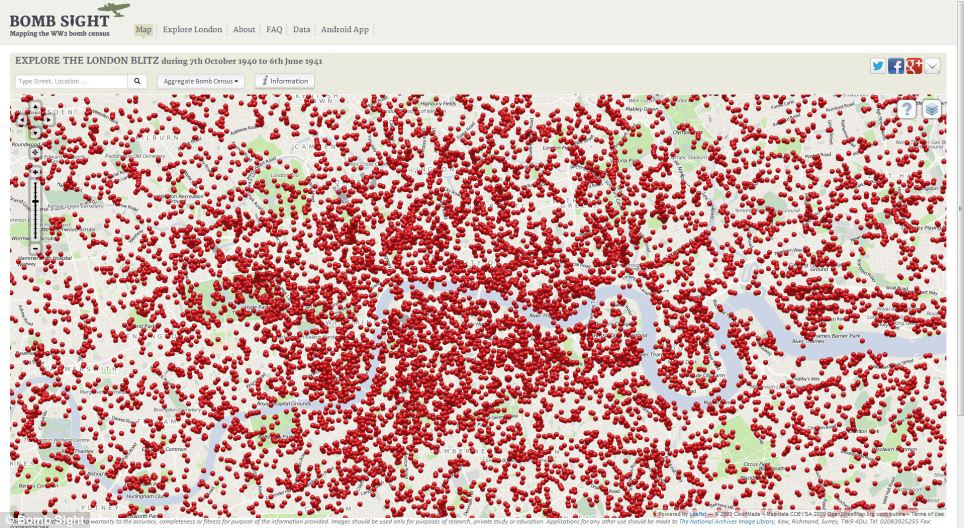Share the map on Twitter
The height and width of the screenshot is (528, 964).
click(878, 66)
